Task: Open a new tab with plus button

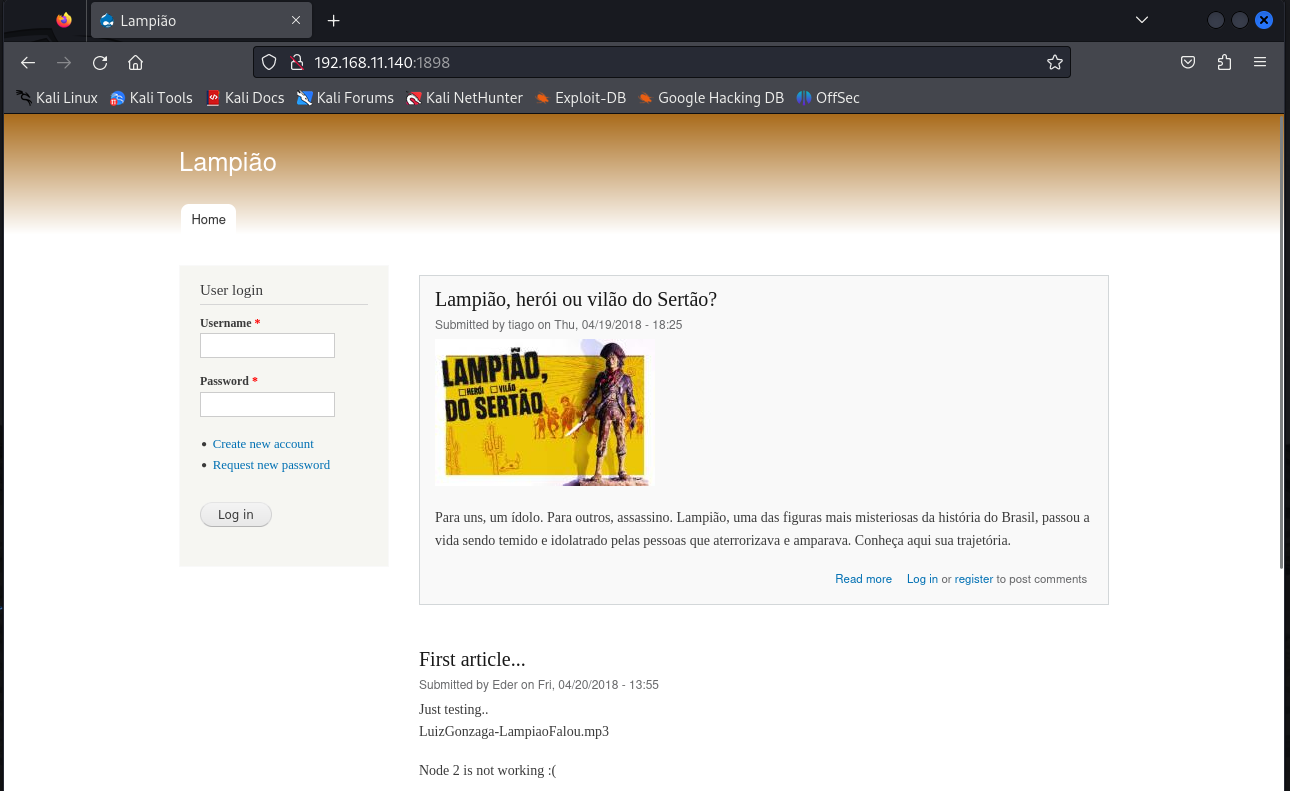Action: pyautogui.click(x=334, y=21)
